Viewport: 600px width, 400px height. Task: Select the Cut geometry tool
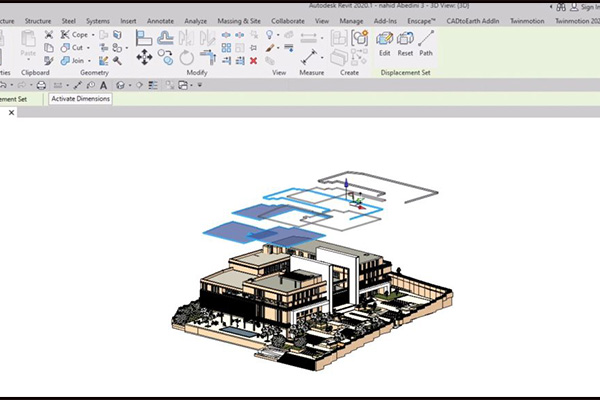point(72,48)
